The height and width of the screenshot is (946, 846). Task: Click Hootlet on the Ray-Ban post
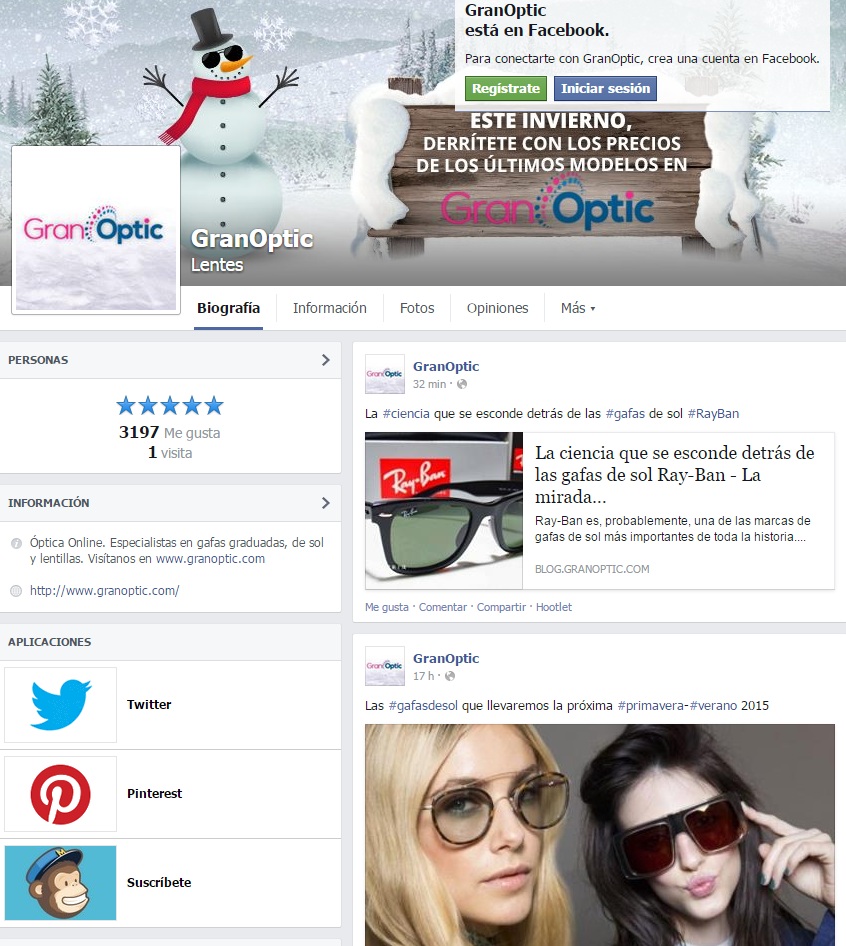click(554, 608)
